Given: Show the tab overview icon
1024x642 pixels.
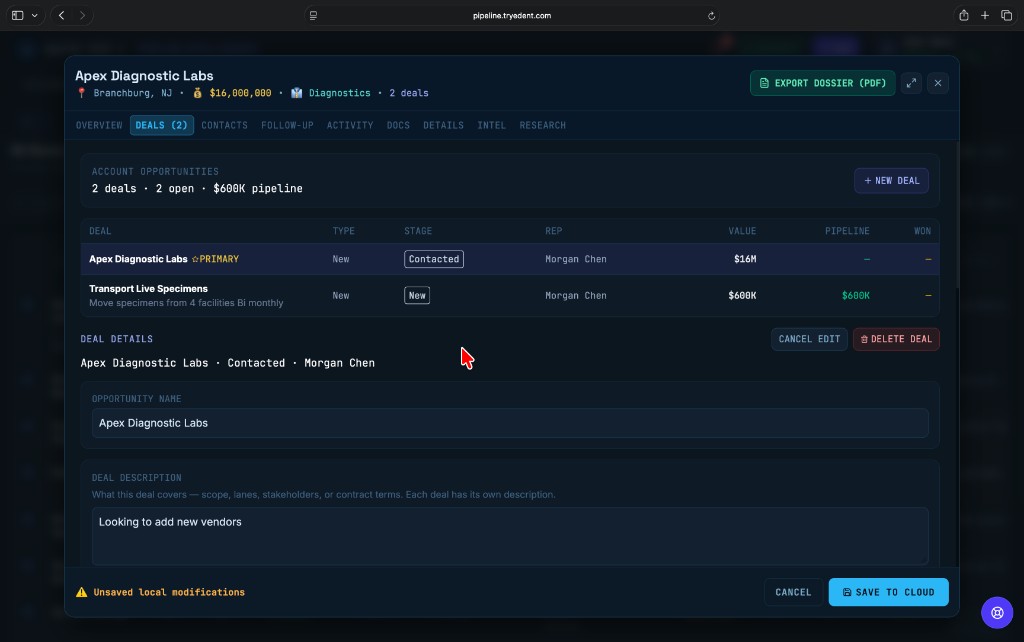Looking at the screenshot, I should pyautogui.click(x=1006, y=15).
